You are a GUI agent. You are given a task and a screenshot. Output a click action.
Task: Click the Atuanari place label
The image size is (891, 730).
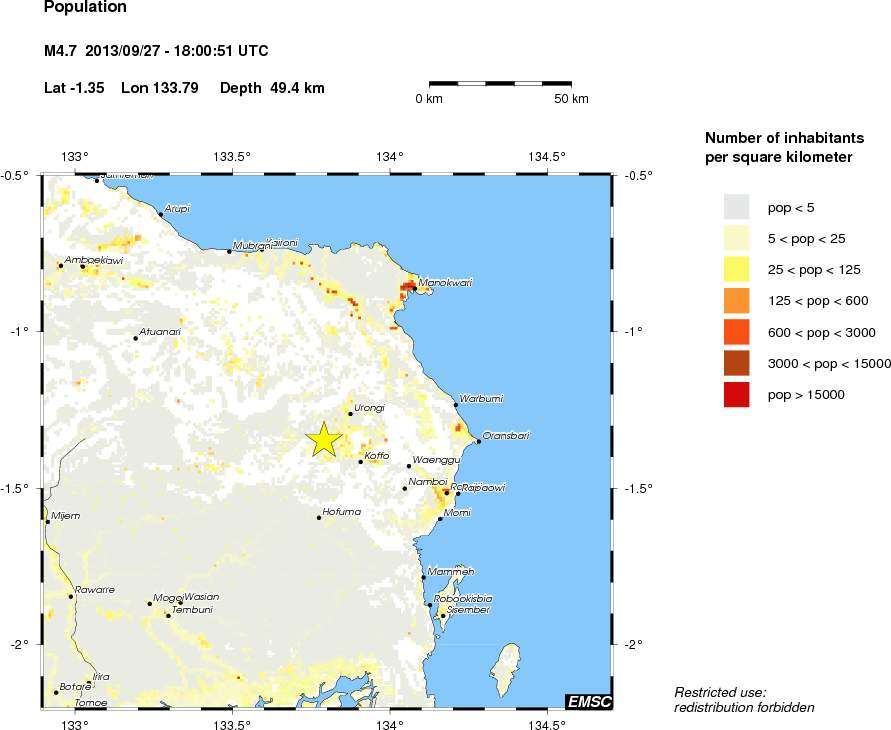click(x=160, y=332)
